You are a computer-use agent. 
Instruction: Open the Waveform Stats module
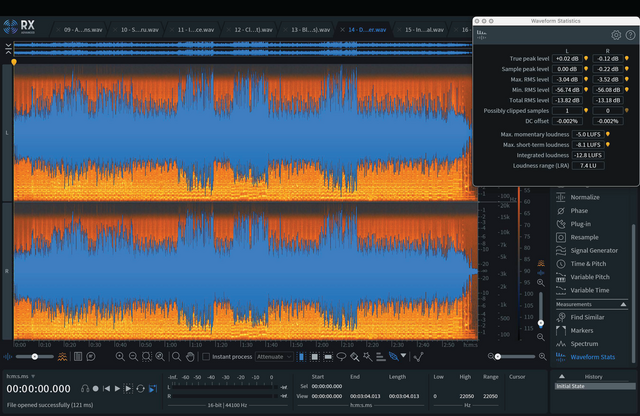[592, 356]
